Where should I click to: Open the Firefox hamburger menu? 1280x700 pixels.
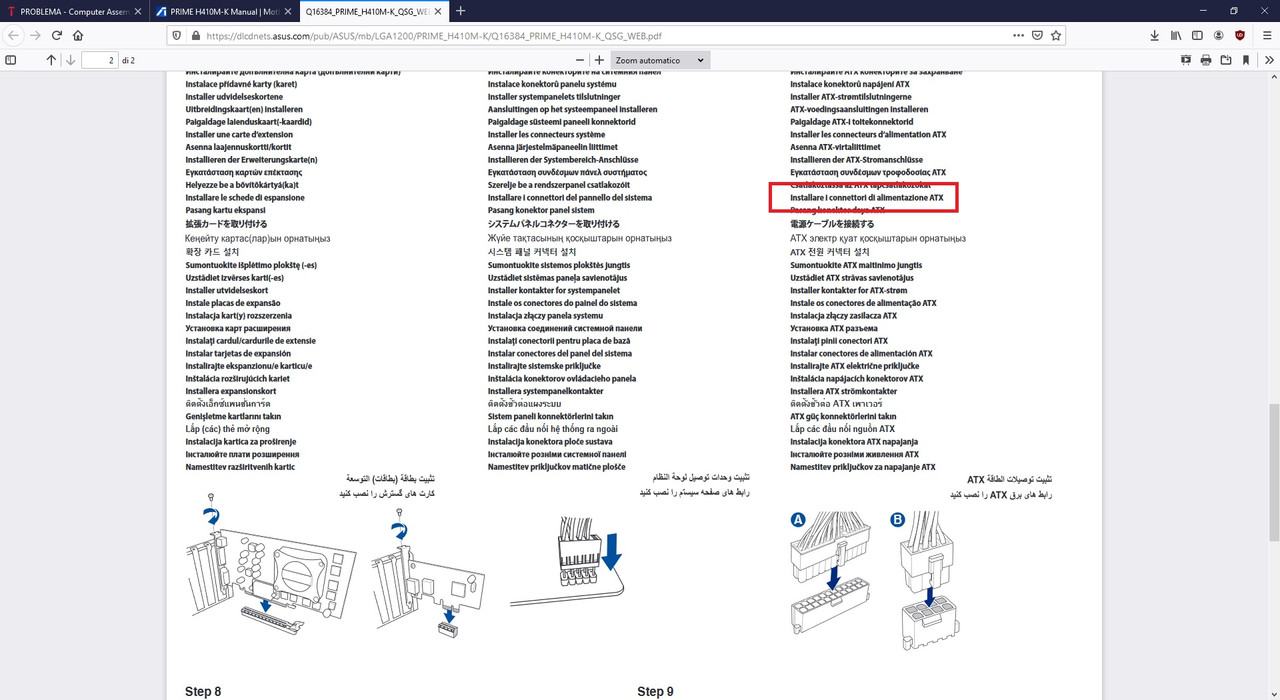click(x=1267, y=35)
